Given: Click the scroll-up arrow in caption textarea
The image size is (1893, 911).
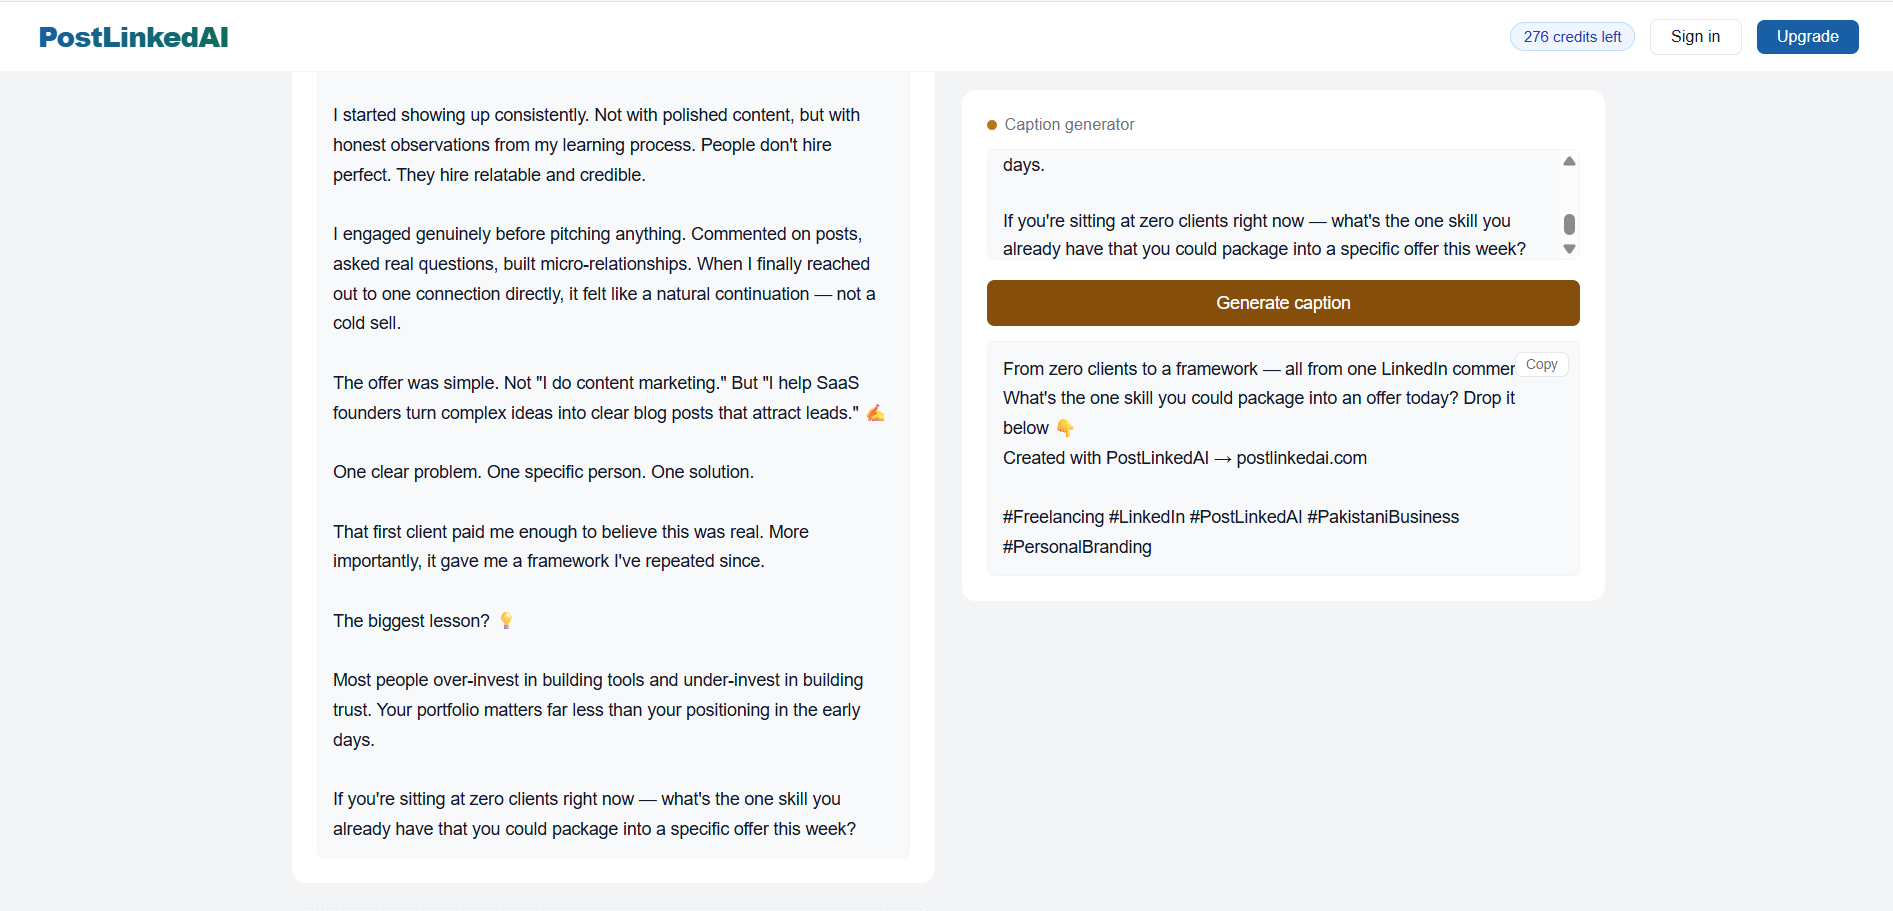Looking at the screenshot, I should point(1569,161).
